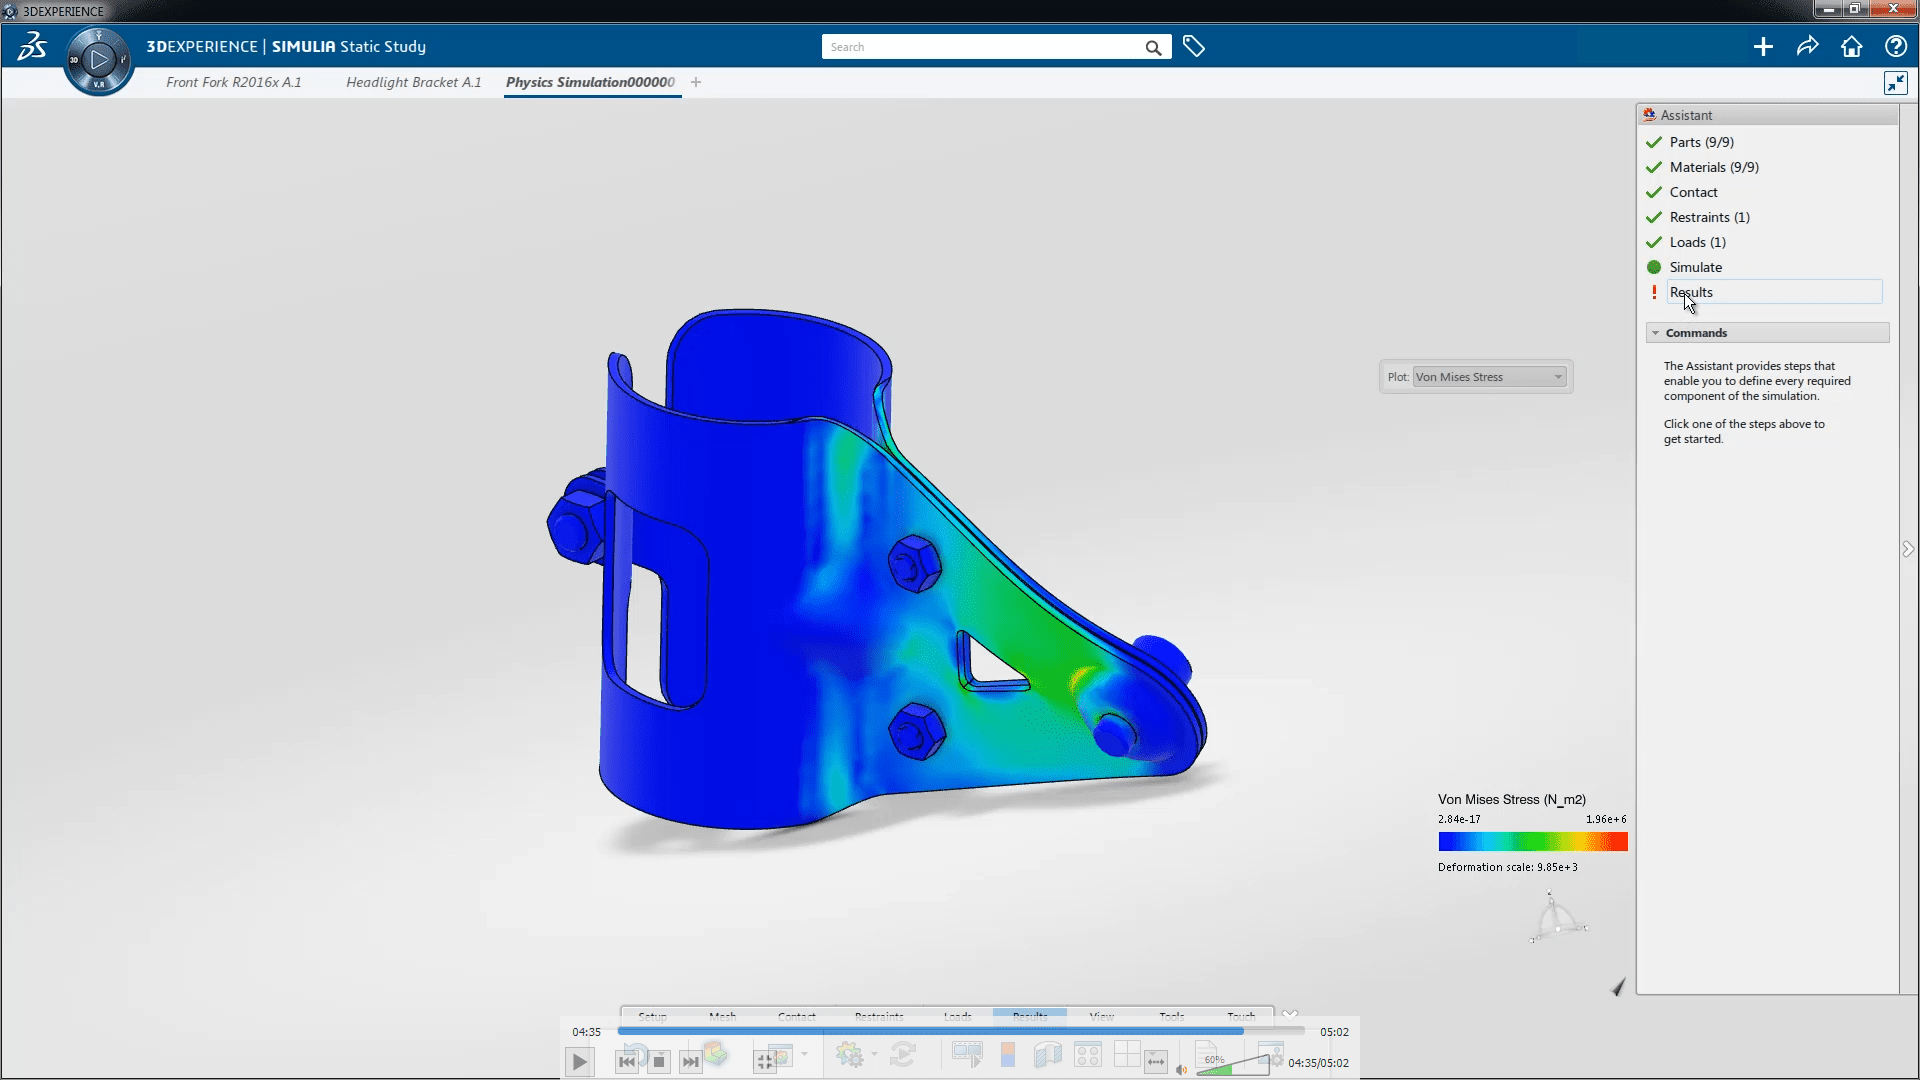This screenshot has width=1920, height=1080.
Task: Go to Home icon
Action: coord(1851,47)
